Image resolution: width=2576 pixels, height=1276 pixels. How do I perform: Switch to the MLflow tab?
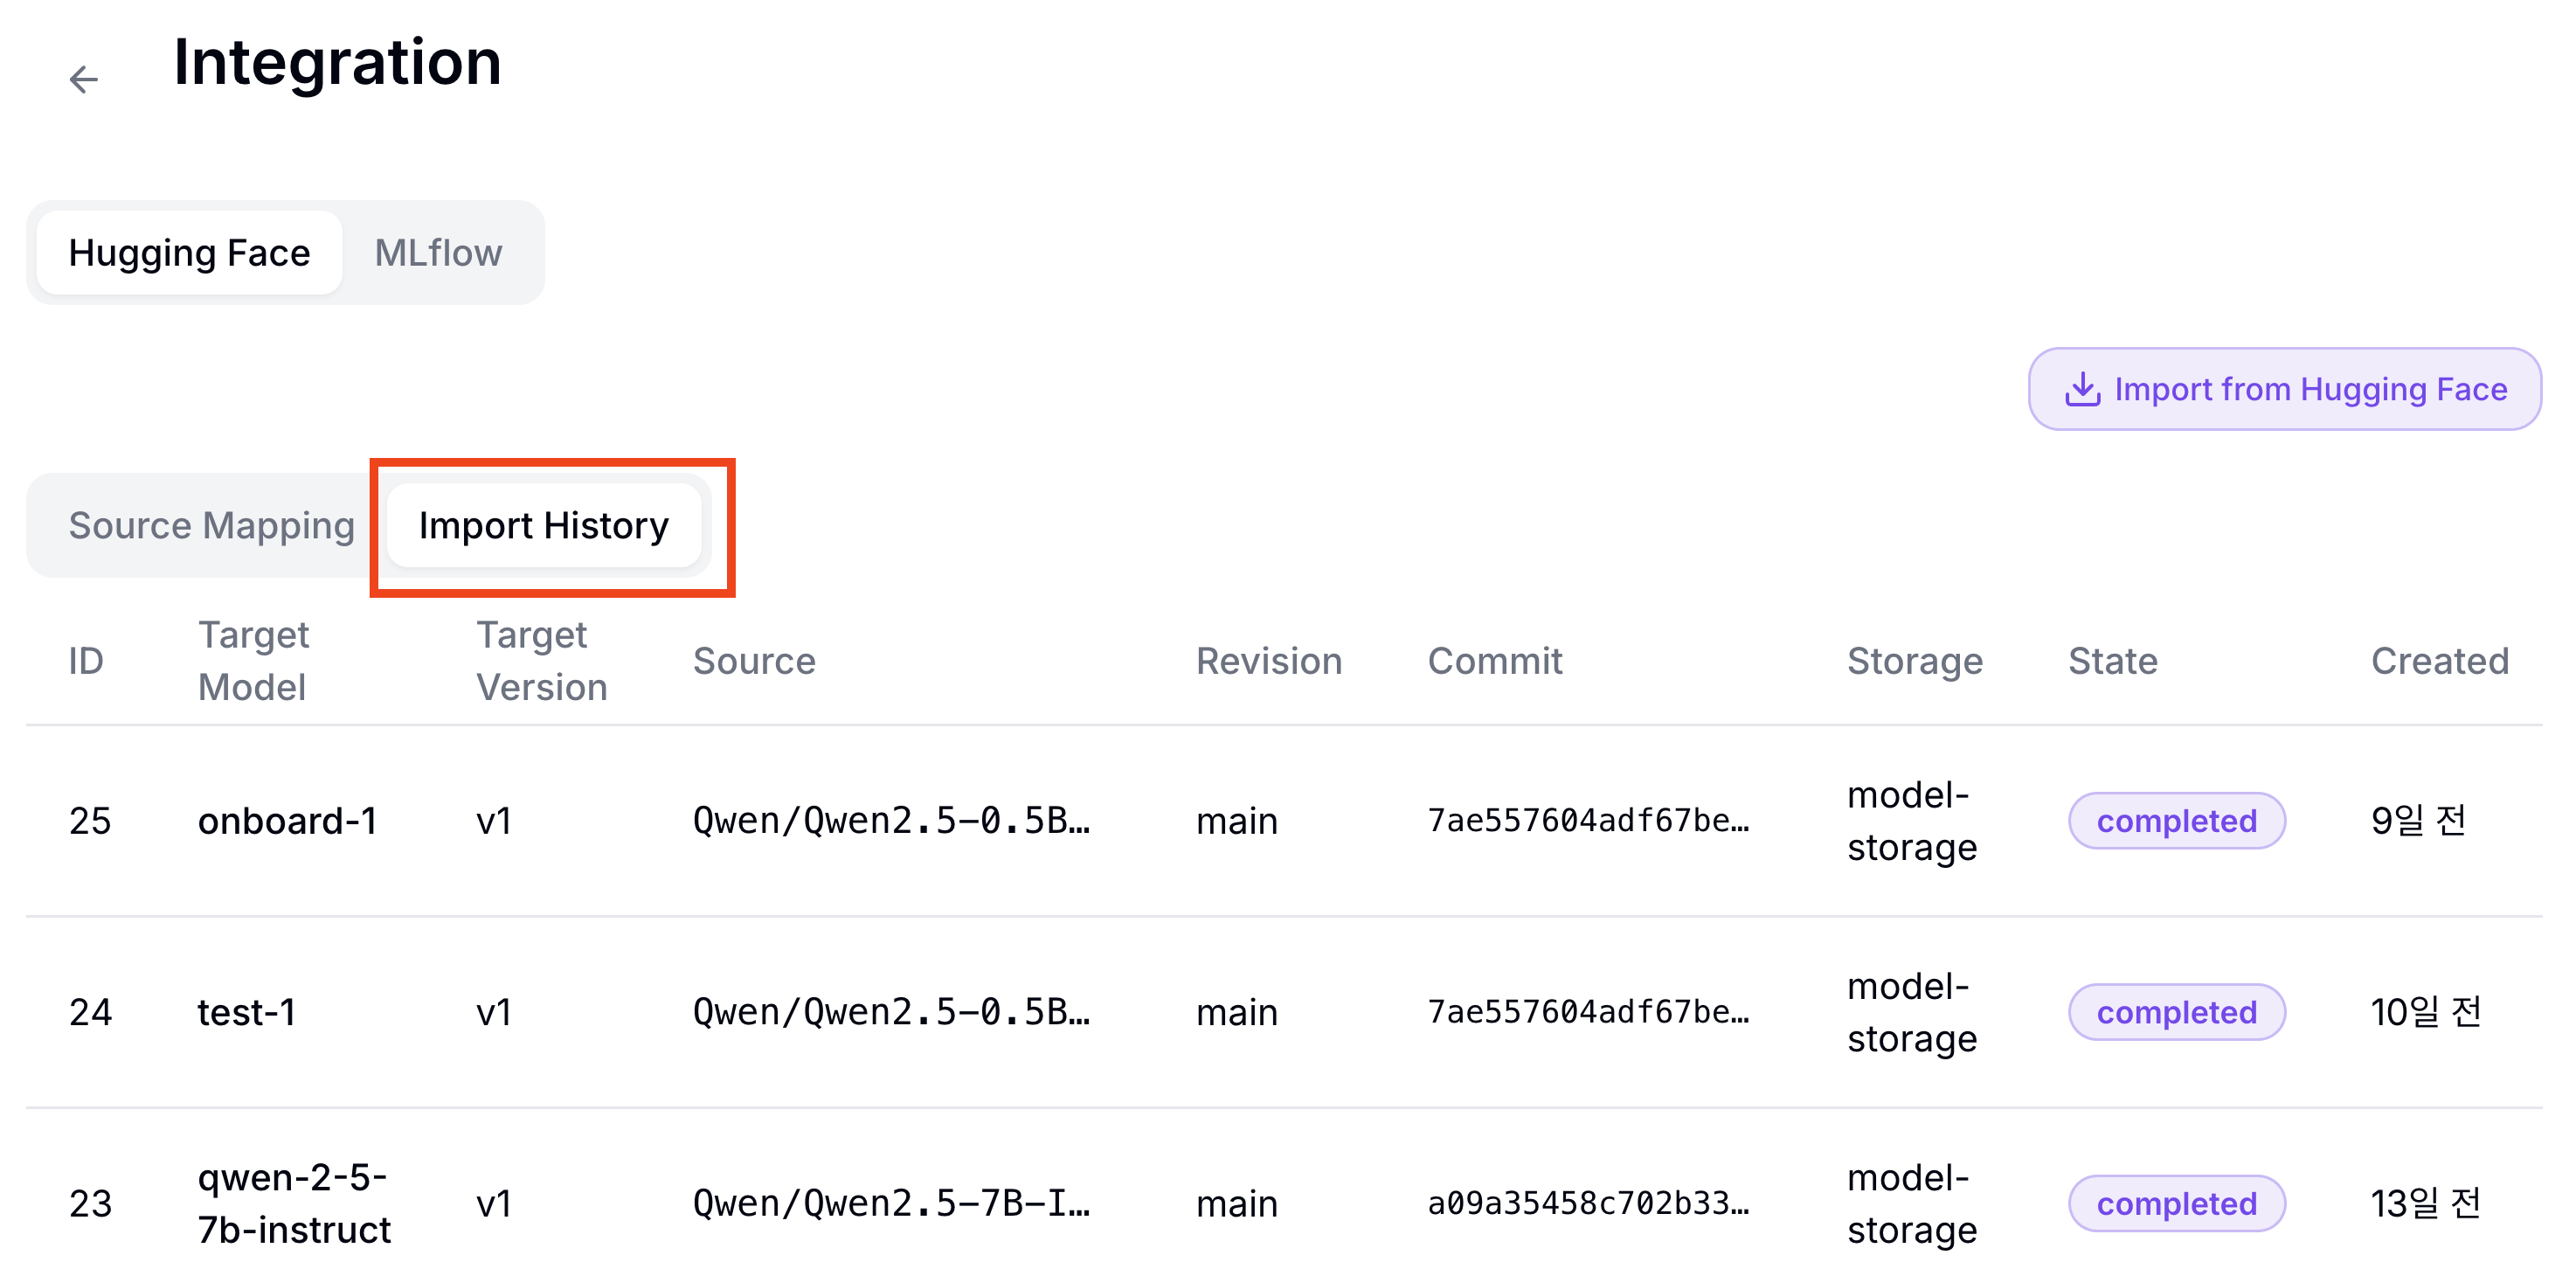point(438,253)
